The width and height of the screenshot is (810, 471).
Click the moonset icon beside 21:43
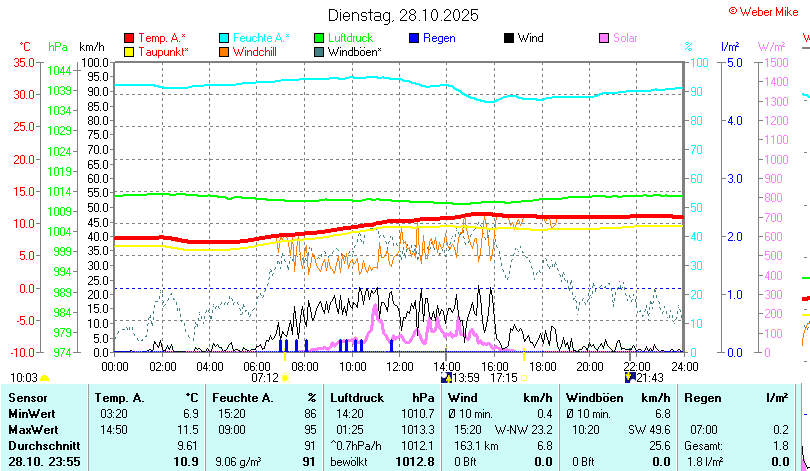[x=630, y=378]
